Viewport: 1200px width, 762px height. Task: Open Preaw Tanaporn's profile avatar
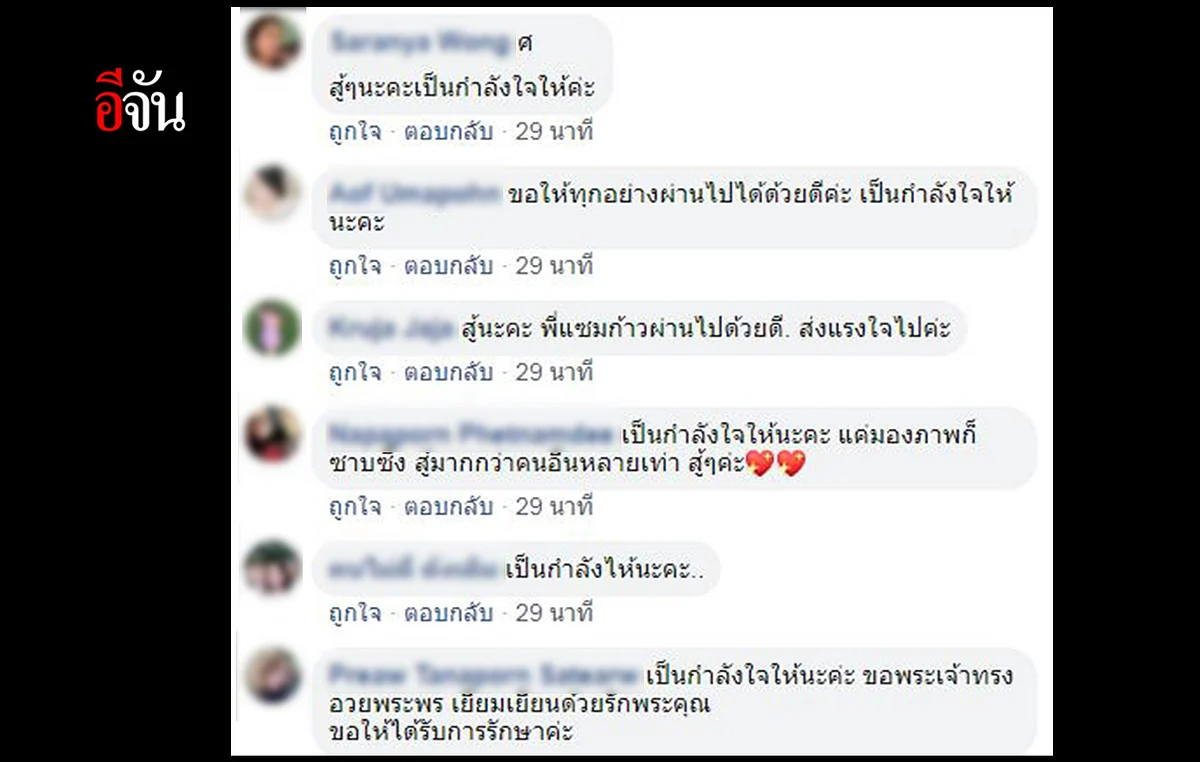[272, 676]
